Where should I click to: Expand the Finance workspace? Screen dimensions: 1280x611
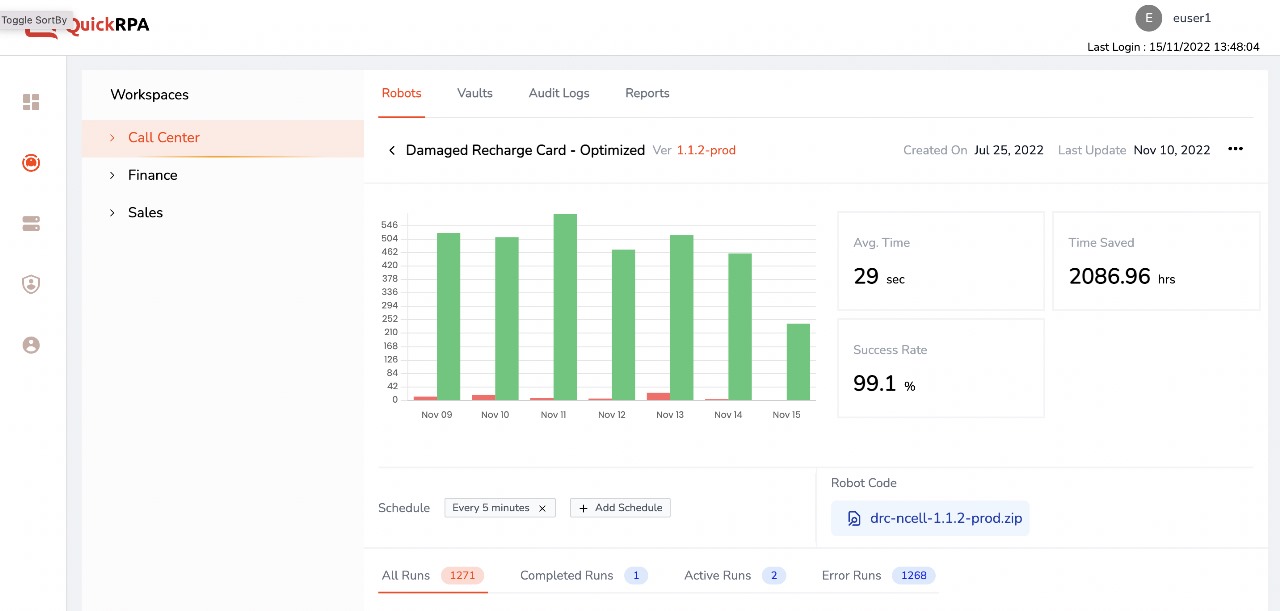coord(152,175)
